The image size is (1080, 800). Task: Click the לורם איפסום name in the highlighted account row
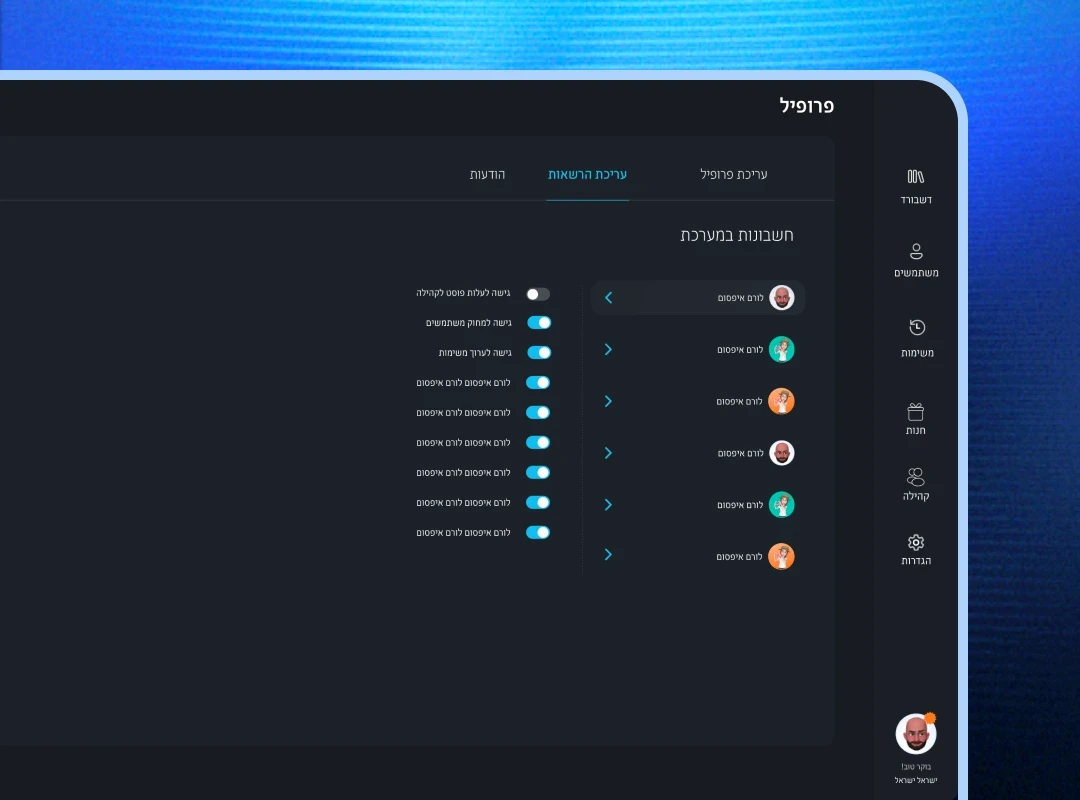pos(740,298)
